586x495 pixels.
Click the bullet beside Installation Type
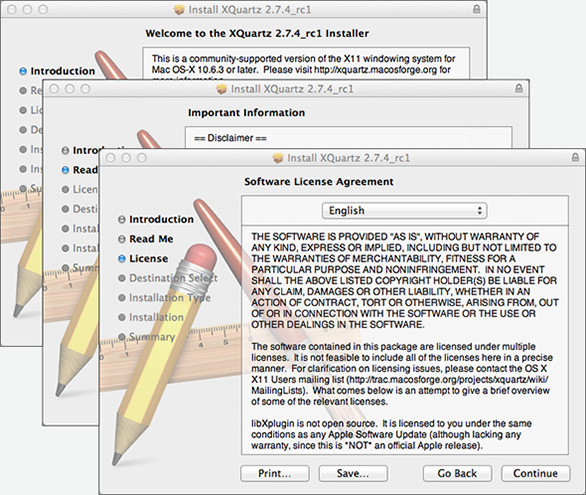121,298
